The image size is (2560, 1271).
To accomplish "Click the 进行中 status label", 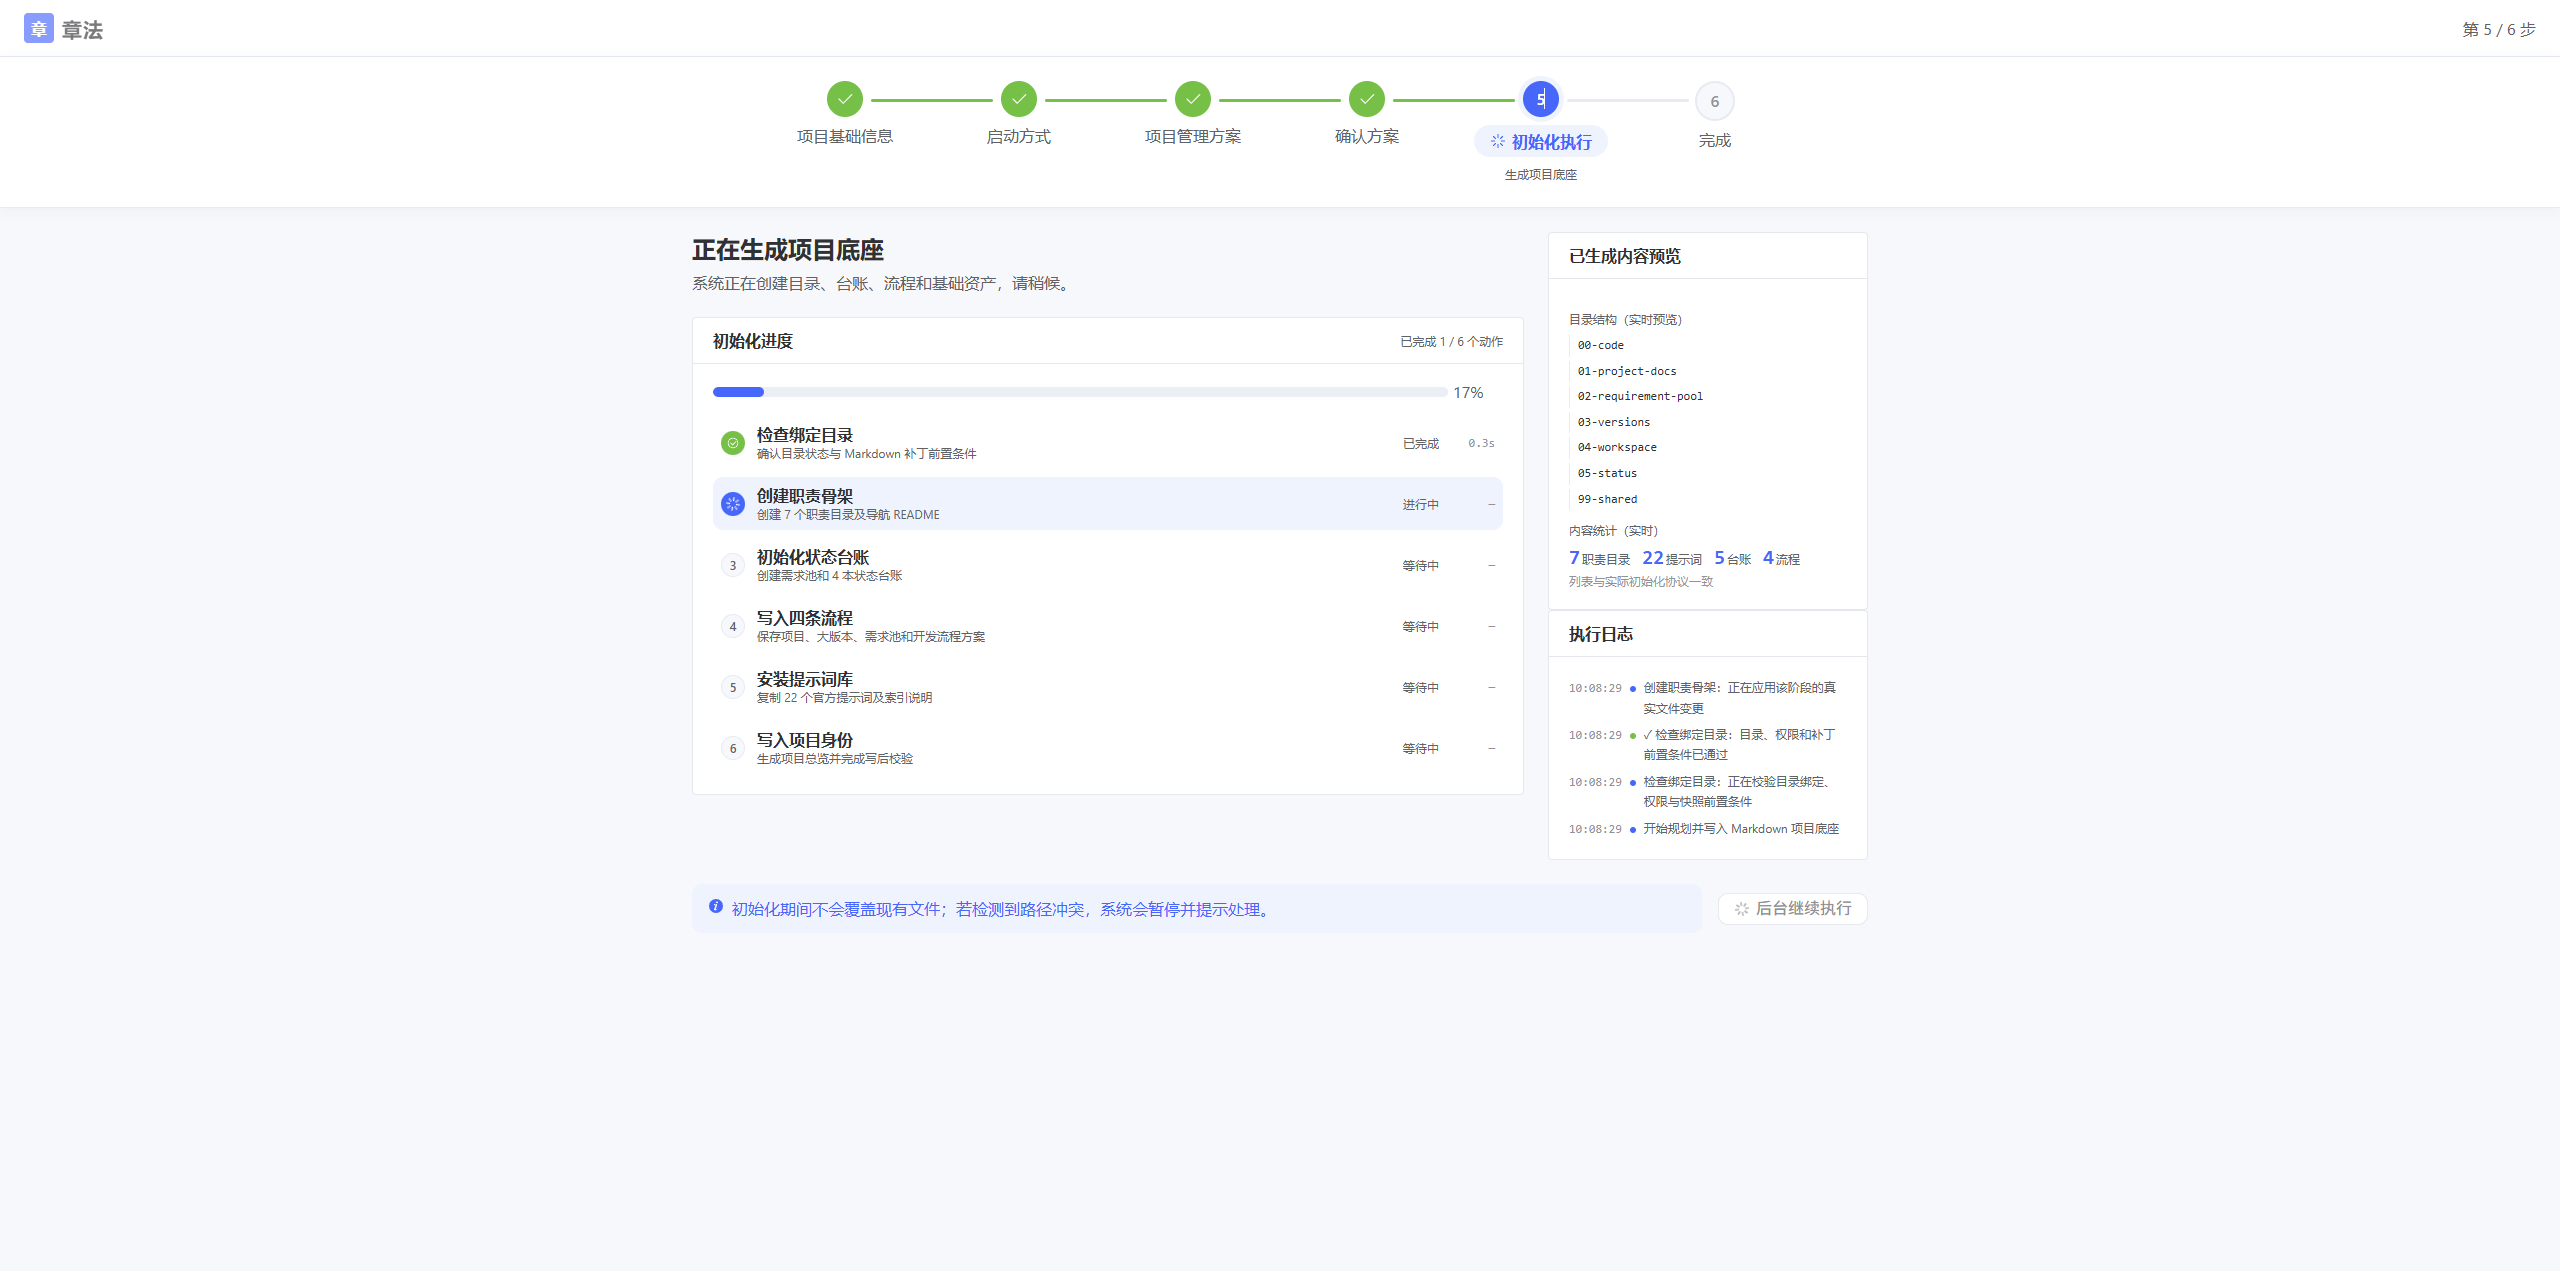I will pos(1420,505).
